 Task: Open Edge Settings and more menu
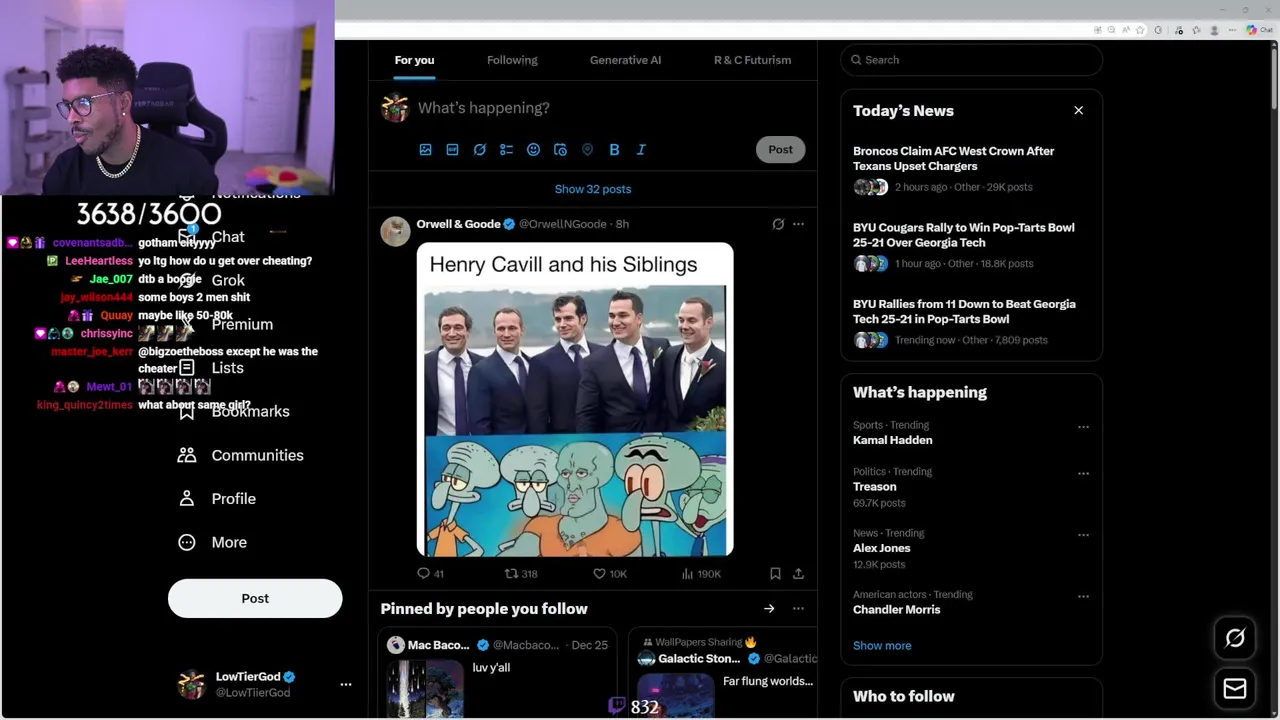tap(1232, 30)
